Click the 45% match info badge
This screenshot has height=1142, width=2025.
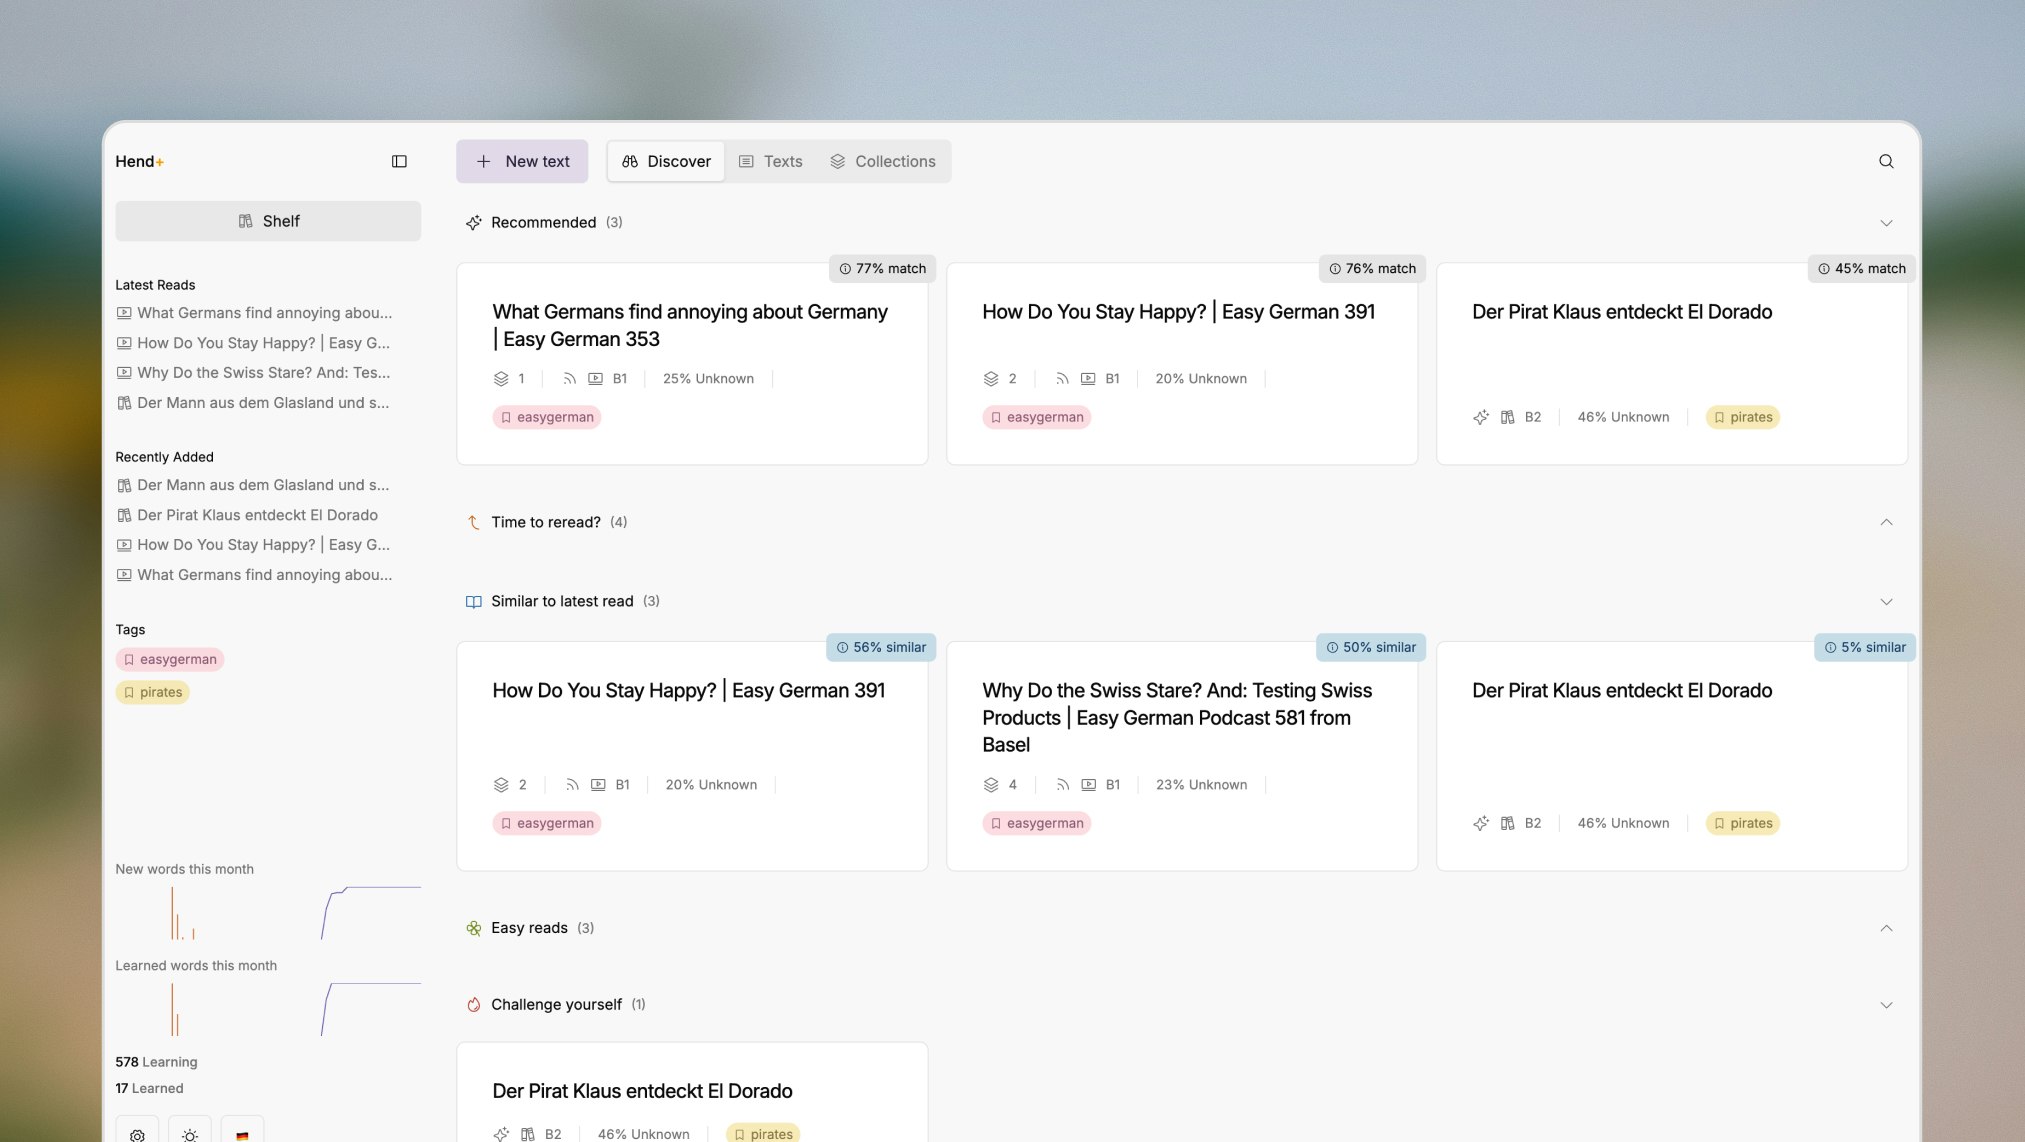click(1861, 268)
